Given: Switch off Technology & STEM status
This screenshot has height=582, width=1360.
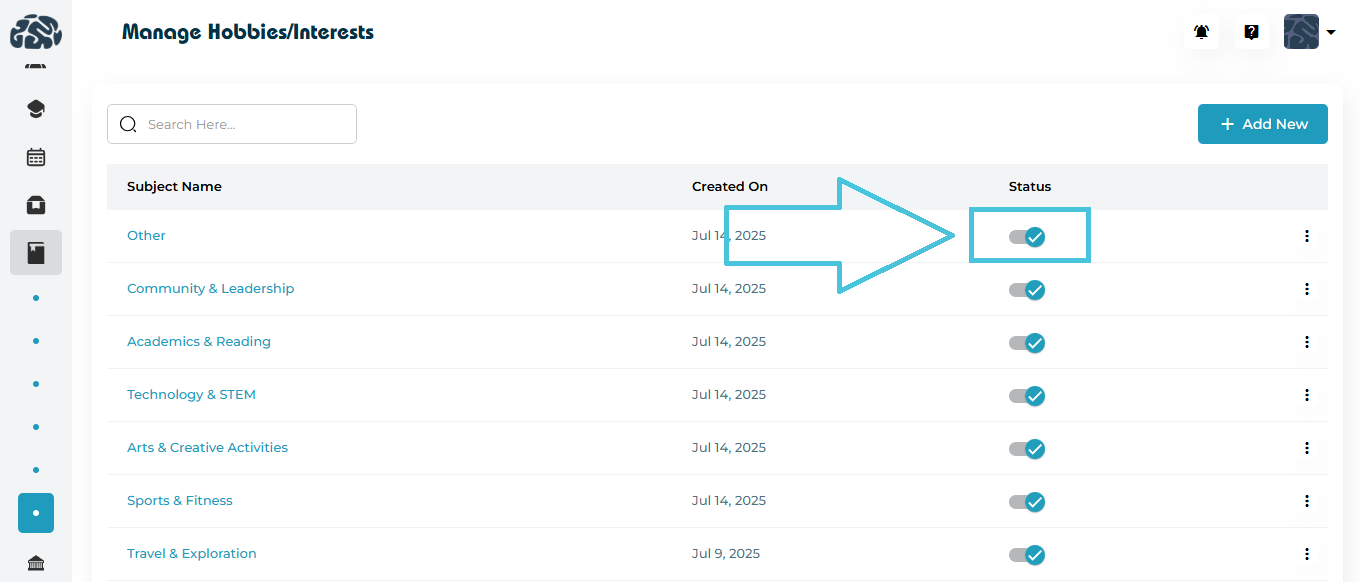Looking at the screenshot, I should 1027,396.
